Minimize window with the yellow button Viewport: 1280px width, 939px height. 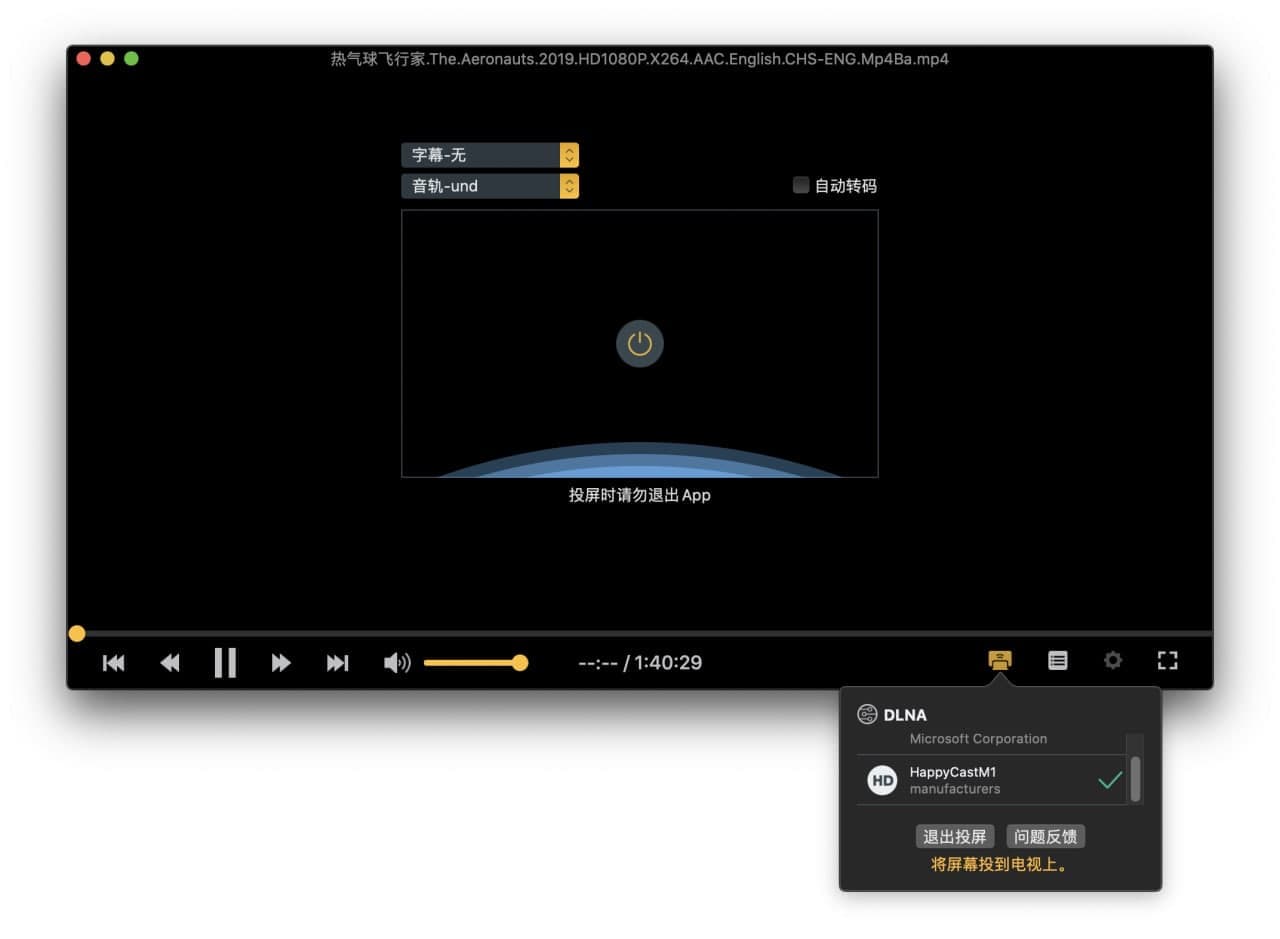tap(107, 59)
